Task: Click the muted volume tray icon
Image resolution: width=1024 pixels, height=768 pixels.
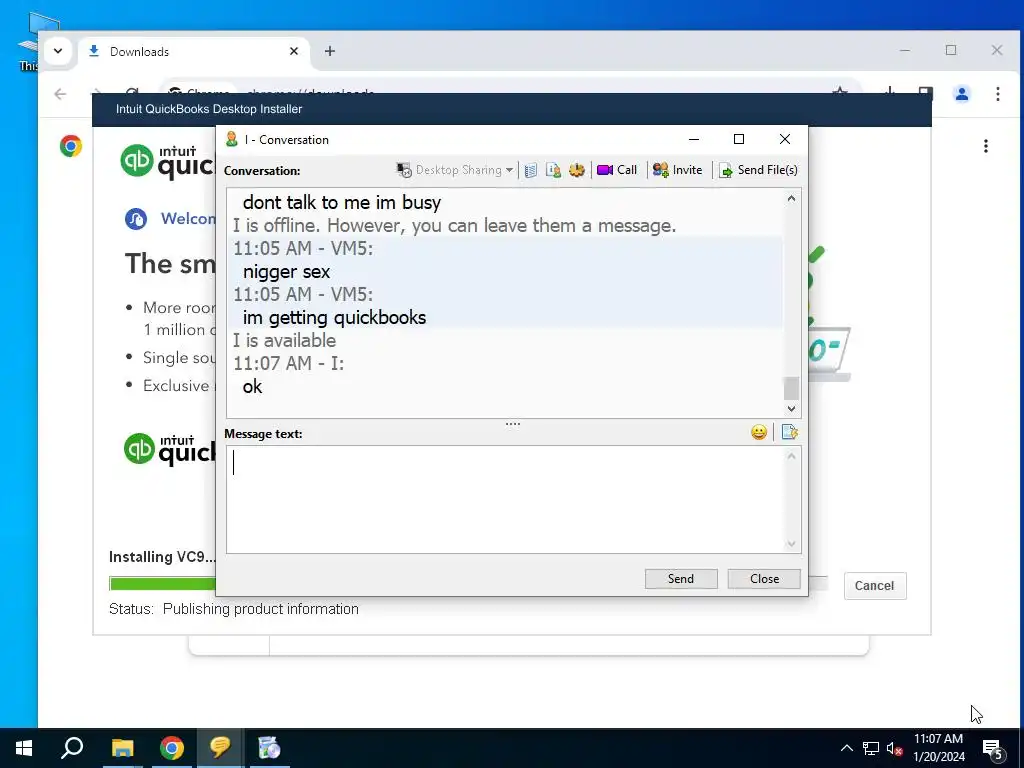Action: point(894,748)
